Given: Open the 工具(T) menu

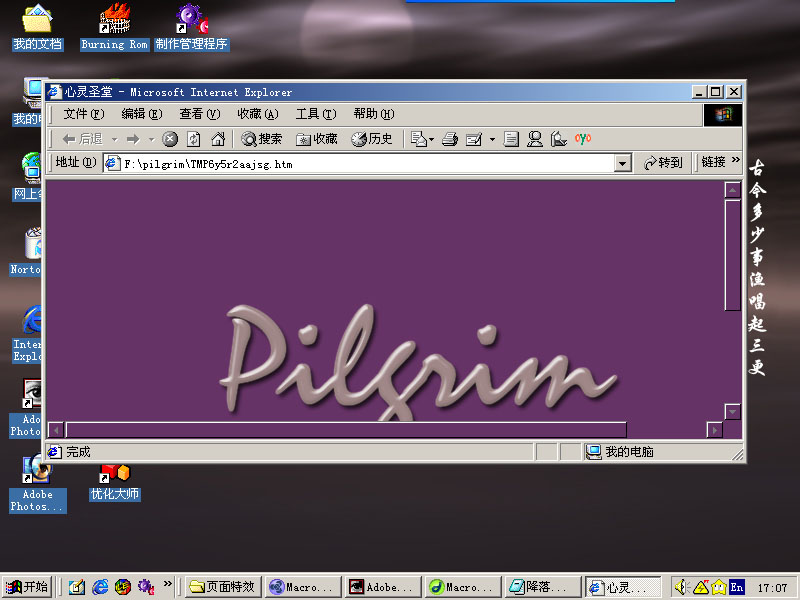Looking at the screenshot, I should point(315,114).
